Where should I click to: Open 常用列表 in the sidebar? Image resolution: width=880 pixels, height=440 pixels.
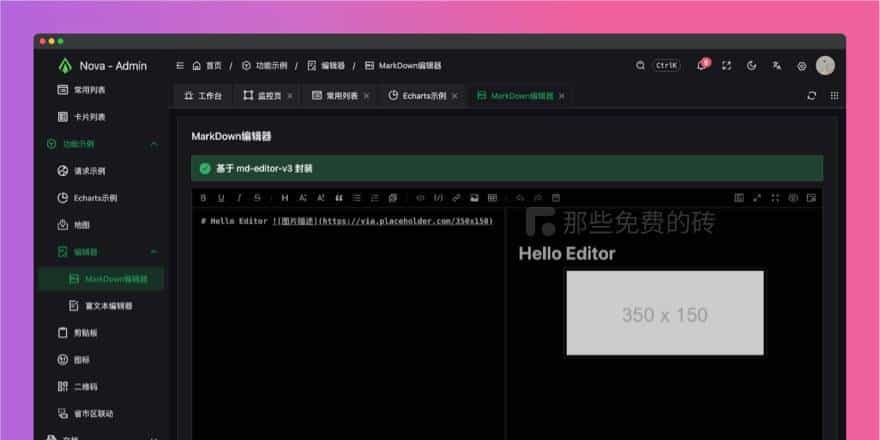coord(102,90)
